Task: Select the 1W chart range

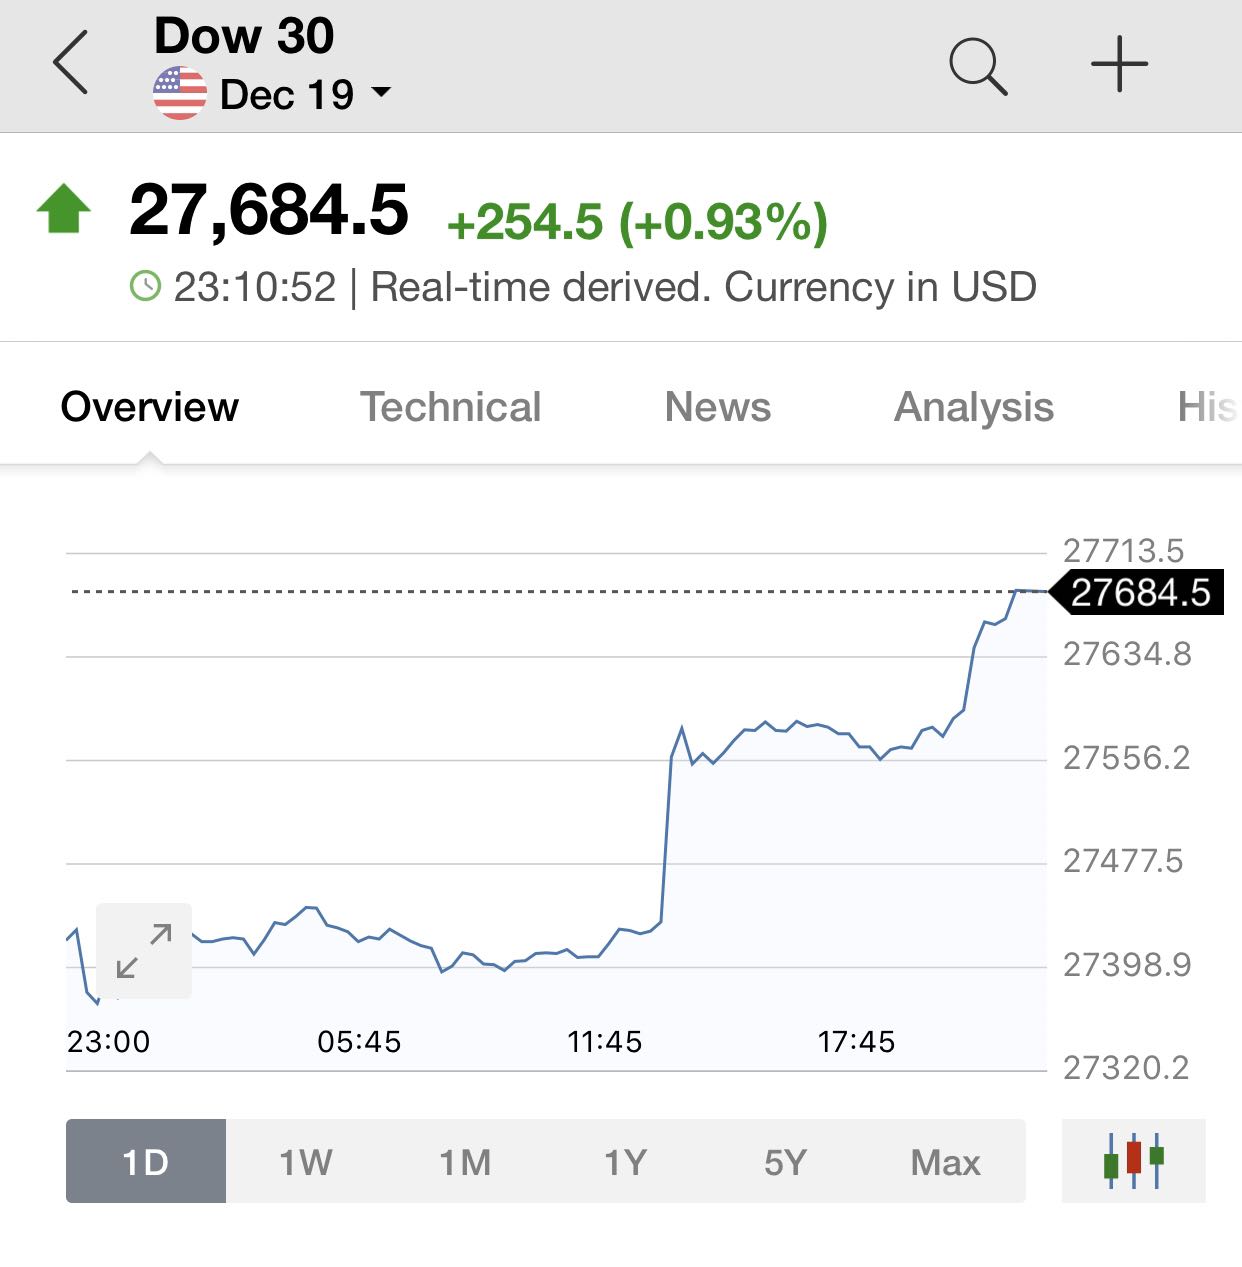Action: 306,1161
